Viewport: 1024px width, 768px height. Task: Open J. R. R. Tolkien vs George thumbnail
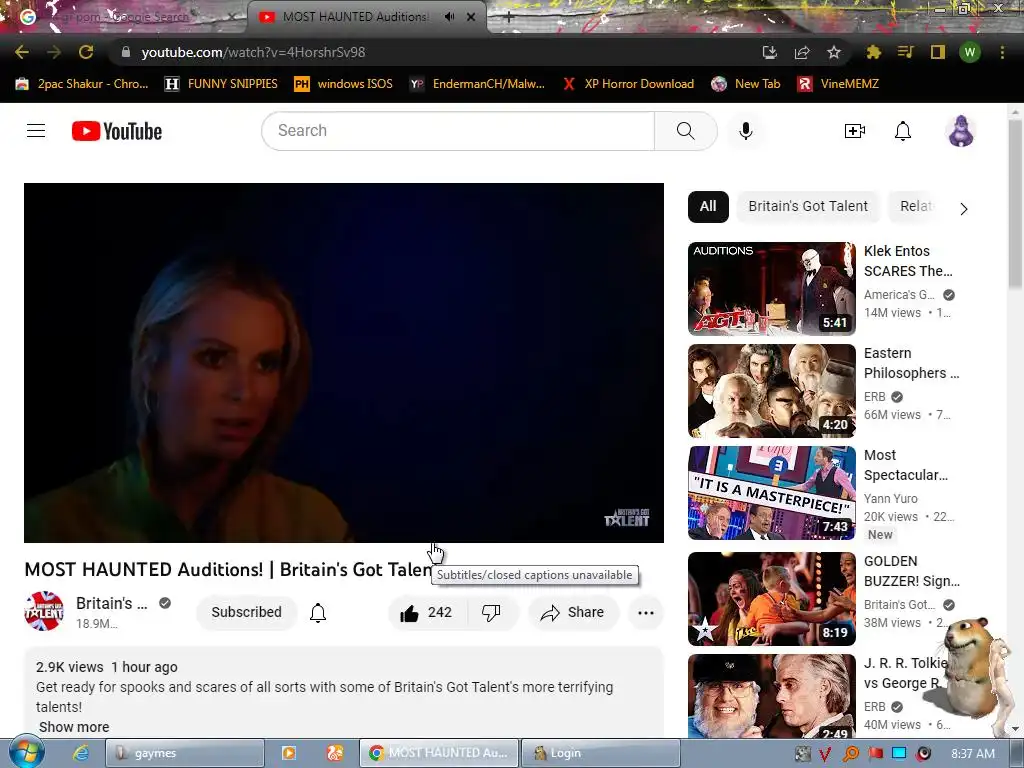(x=771, y=696)
